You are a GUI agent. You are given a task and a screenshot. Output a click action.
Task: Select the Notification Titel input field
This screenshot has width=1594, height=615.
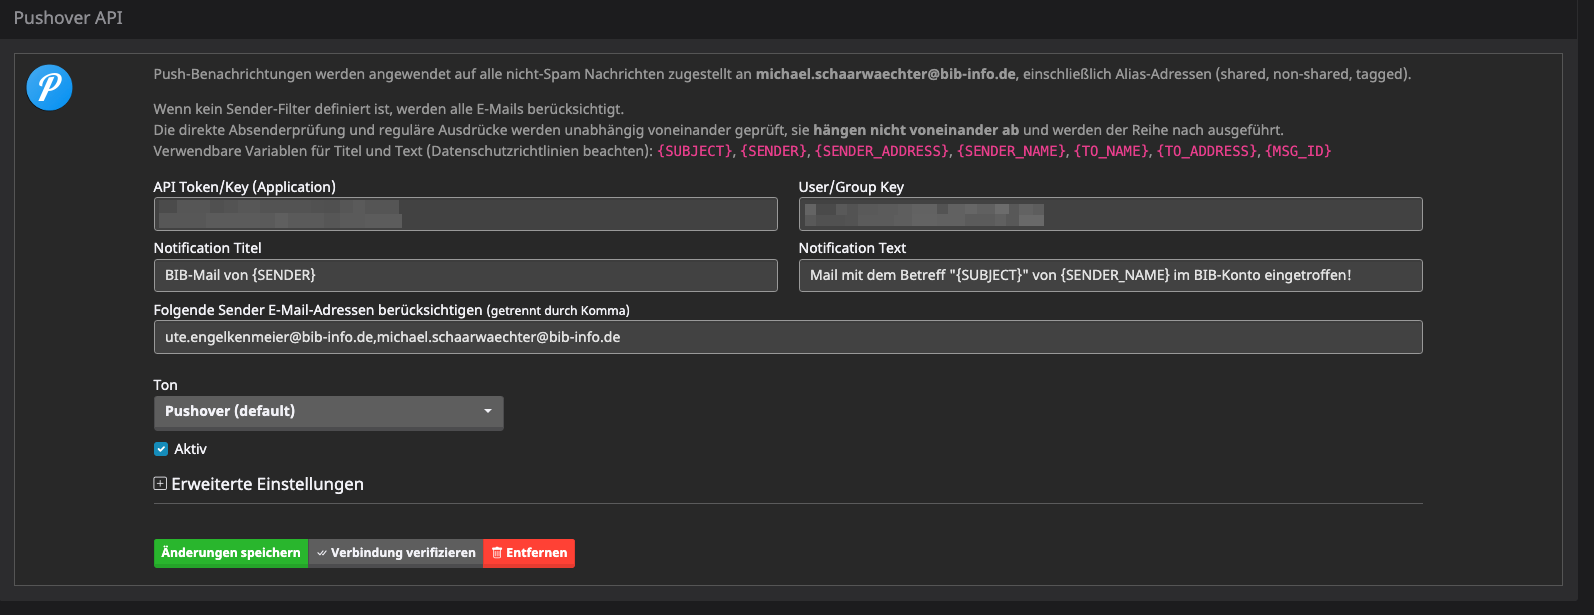[x=465, y=275]
